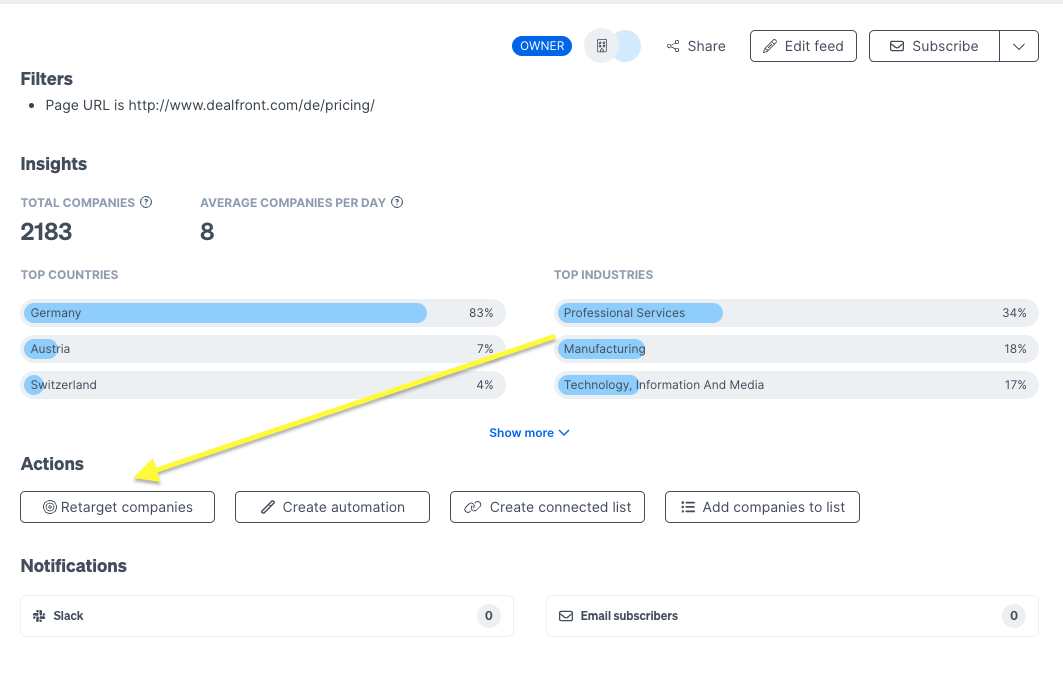
Task: Click the help icon beside Total Companies
Action: point(146,202)
